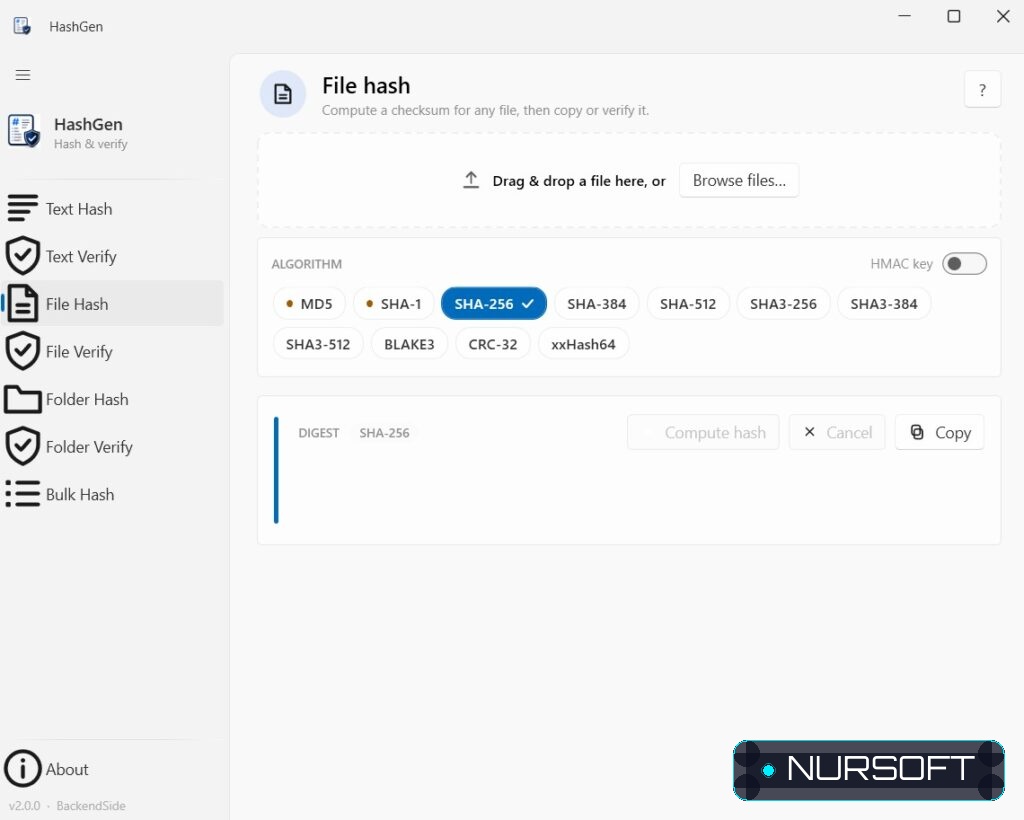Select the xxHash64 algorithm
This screenshot has height=820, width=1024.
[x=583, y=344]
